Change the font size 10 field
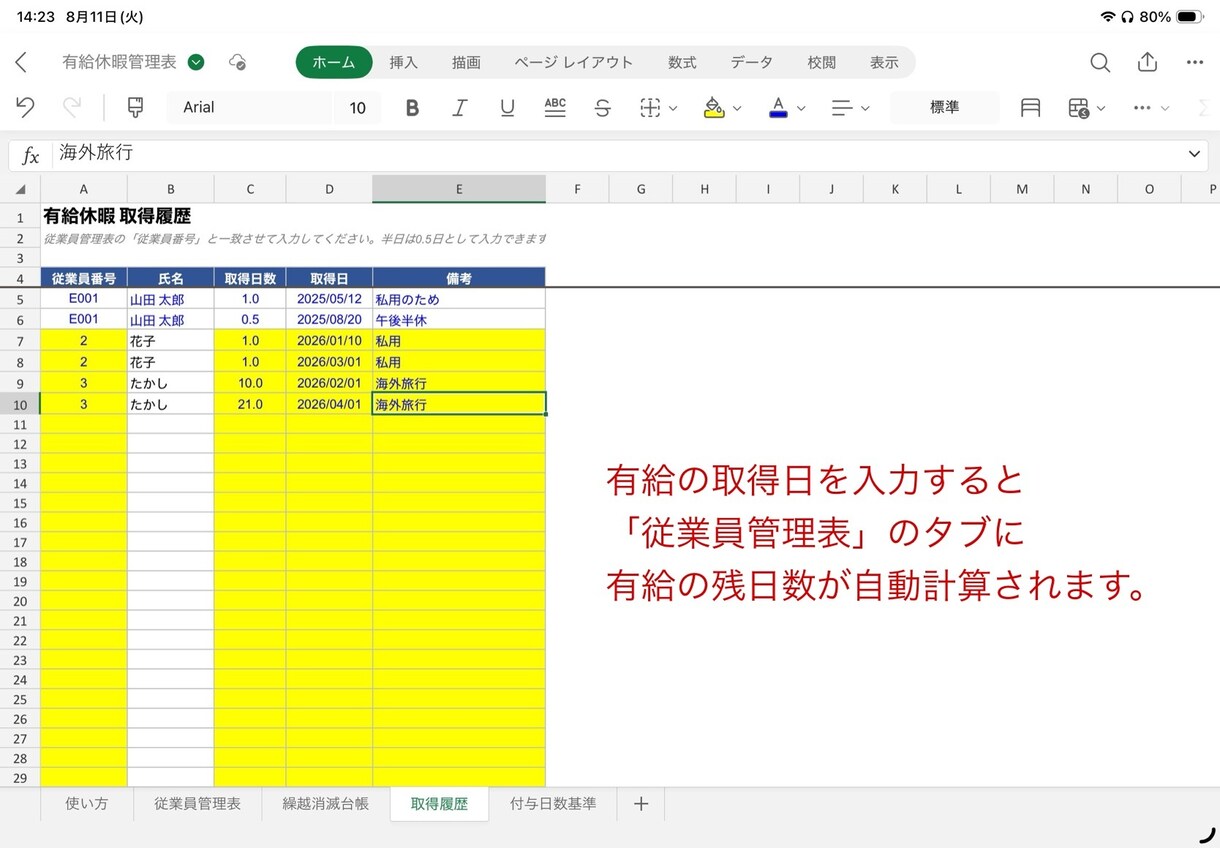Screen dimensions: 1220x848 [x=358, y=107]
